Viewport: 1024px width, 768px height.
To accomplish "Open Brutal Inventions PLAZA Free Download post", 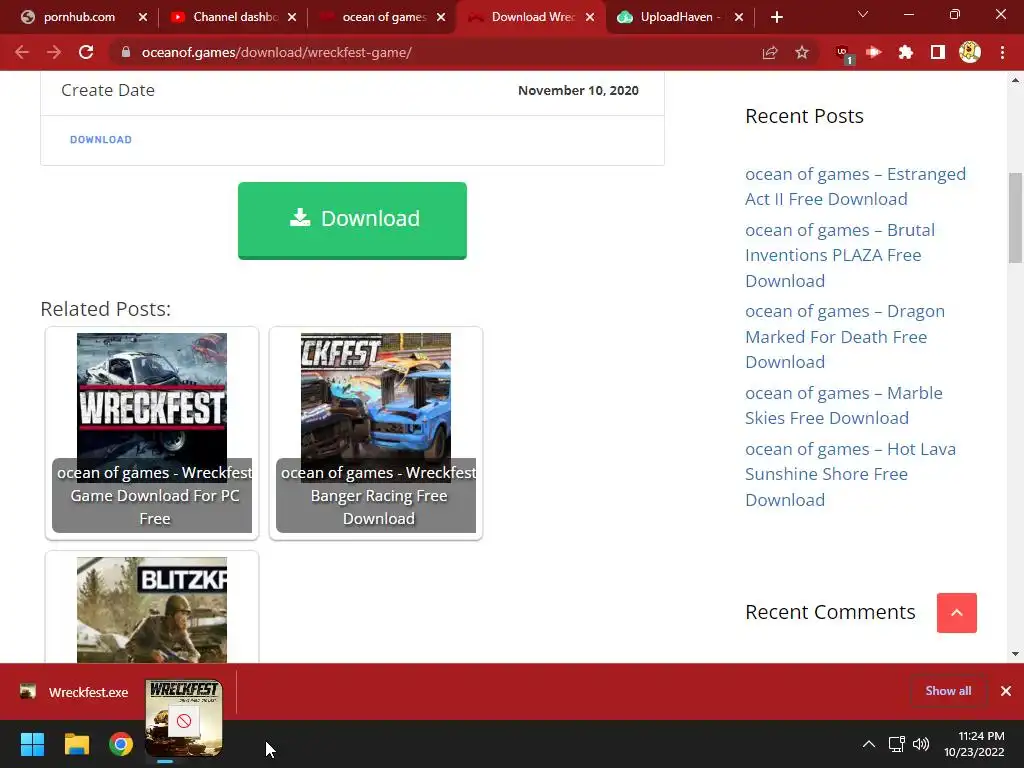I will 840,255.
